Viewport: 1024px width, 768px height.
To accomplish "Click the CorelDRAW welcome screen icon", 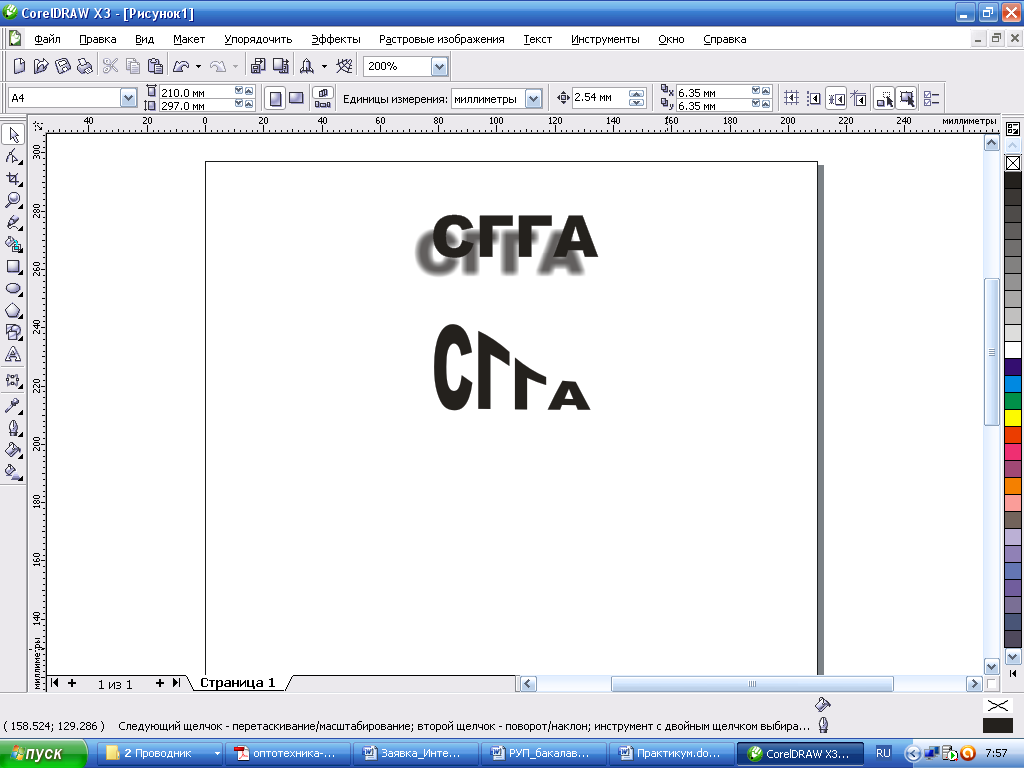I will point(344,66).
